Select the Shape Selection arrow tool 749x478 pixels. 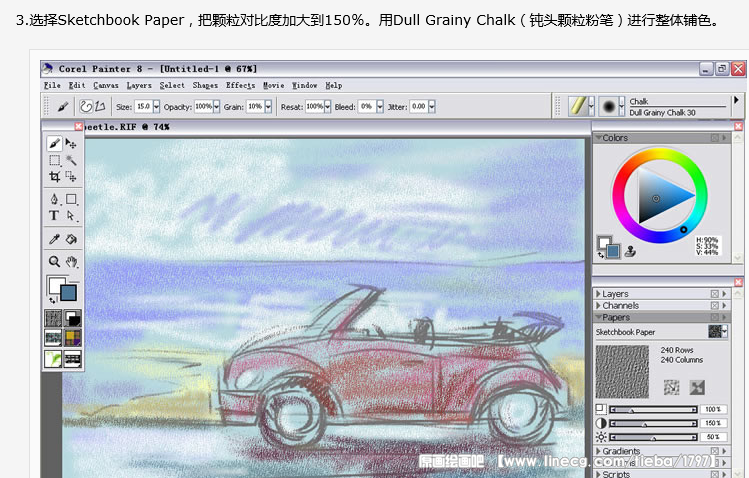[71, 216]
